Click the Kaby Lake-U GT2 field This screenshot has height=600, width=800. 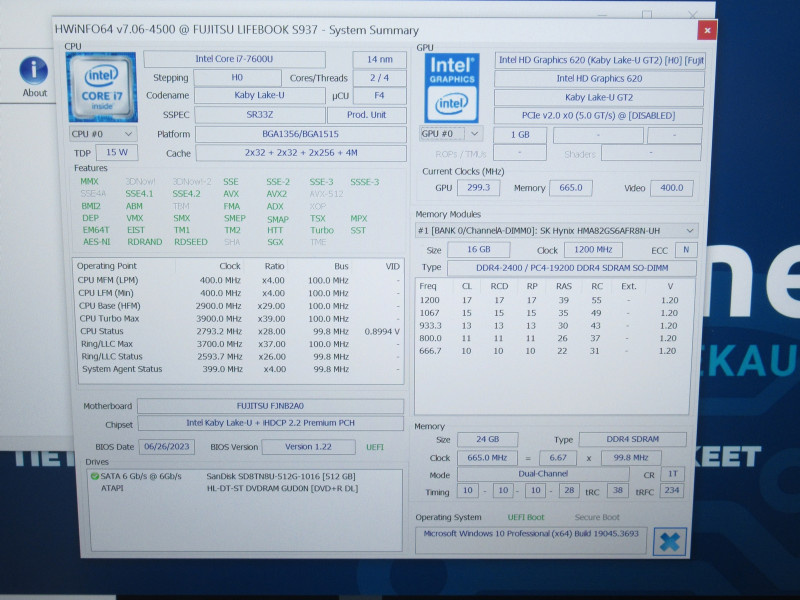599,97
